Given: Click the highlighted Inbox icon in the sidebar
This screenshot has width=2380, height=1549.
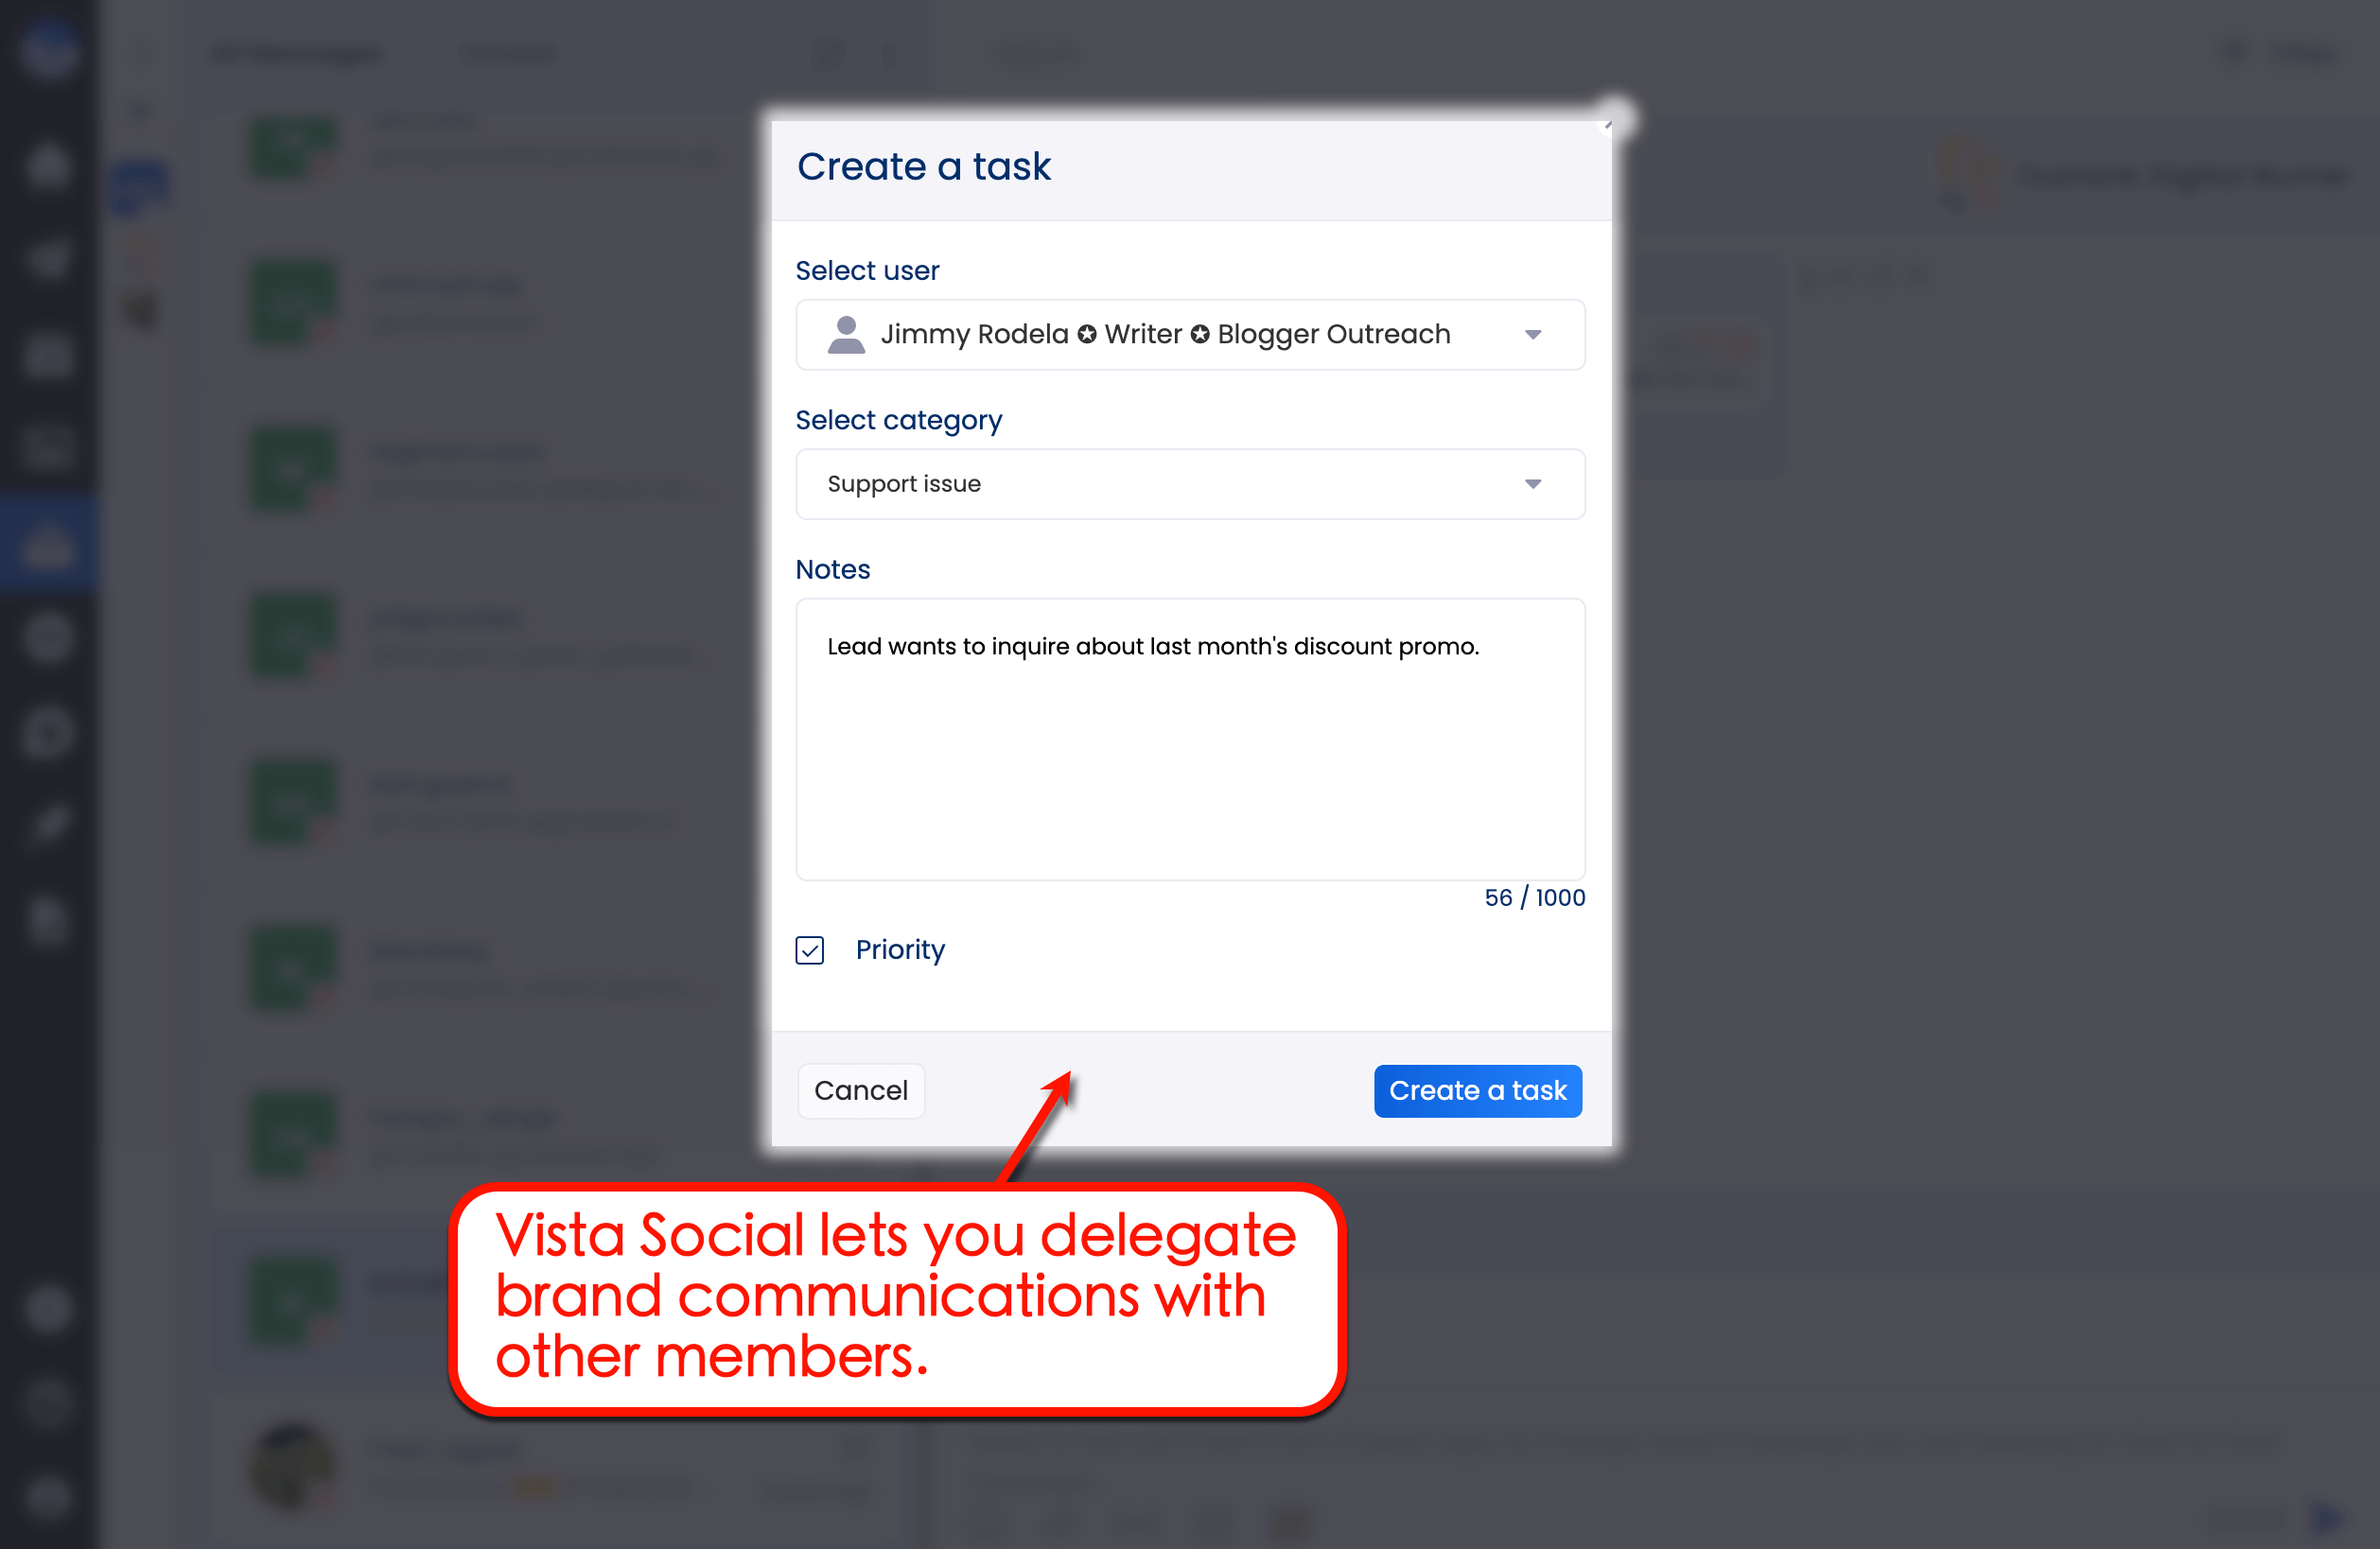Looking at the screenshot, I should coord(48,543).
